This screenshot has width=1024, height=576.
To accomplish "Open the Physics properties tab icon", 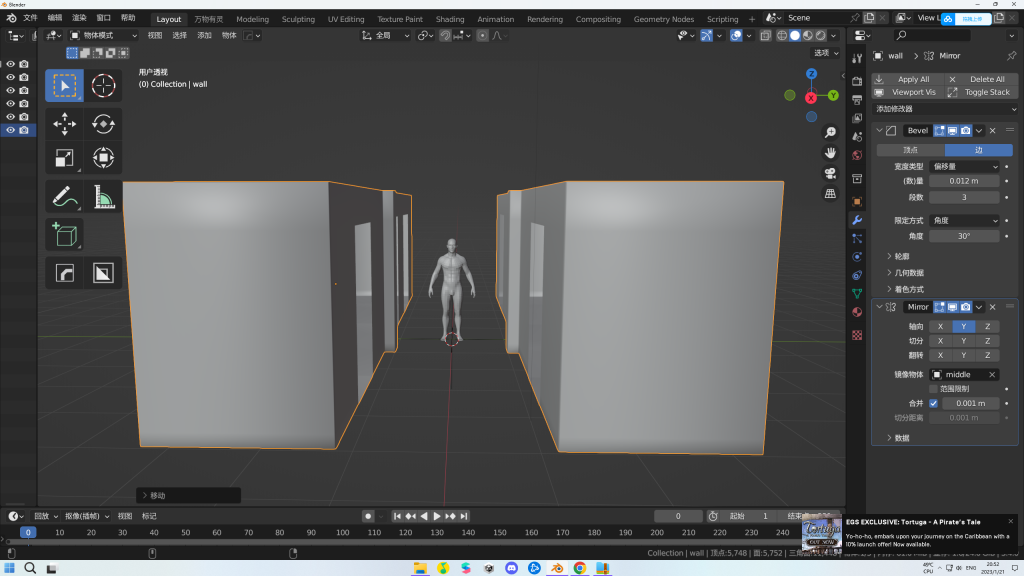I will (857, 257).
